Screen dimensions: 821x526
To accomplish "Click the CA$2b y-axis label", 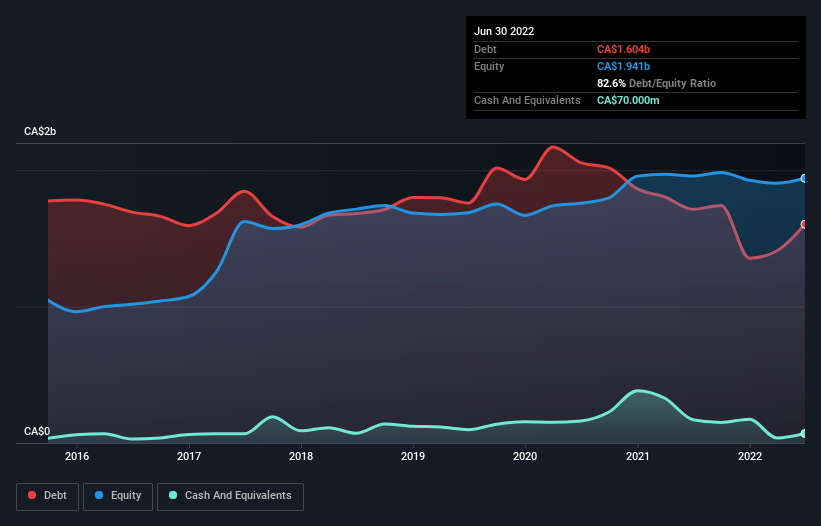I will (40, 131).
